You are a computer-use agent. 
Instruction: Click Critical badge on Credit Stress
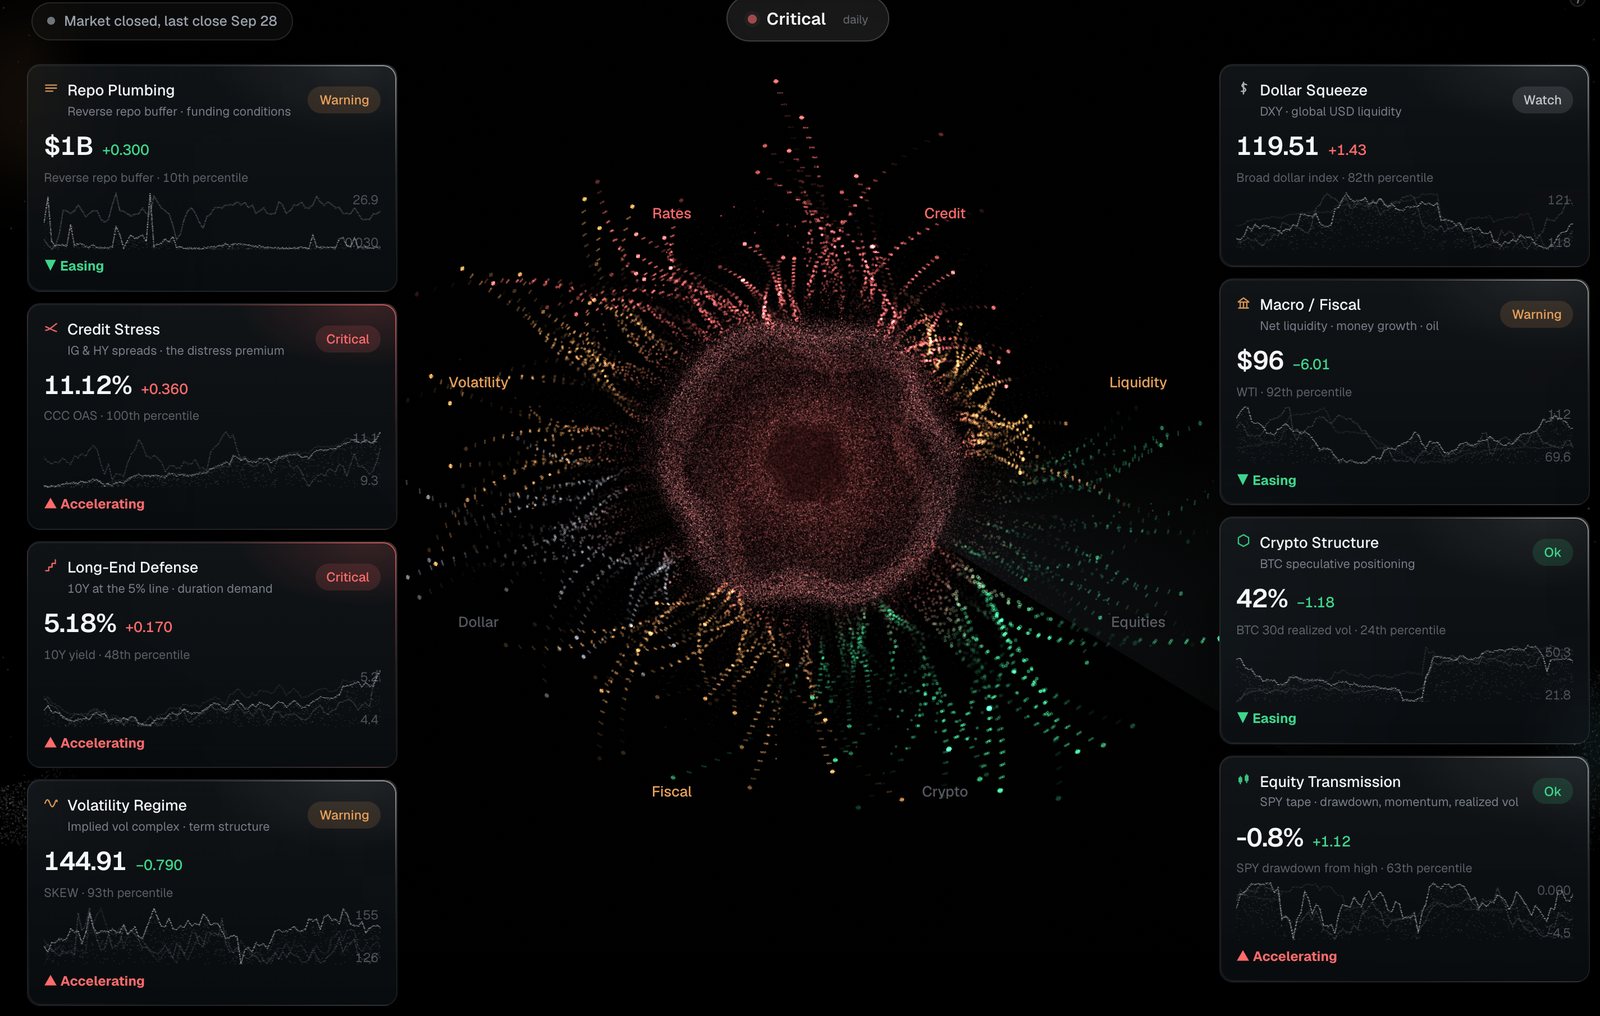[347, 339]
